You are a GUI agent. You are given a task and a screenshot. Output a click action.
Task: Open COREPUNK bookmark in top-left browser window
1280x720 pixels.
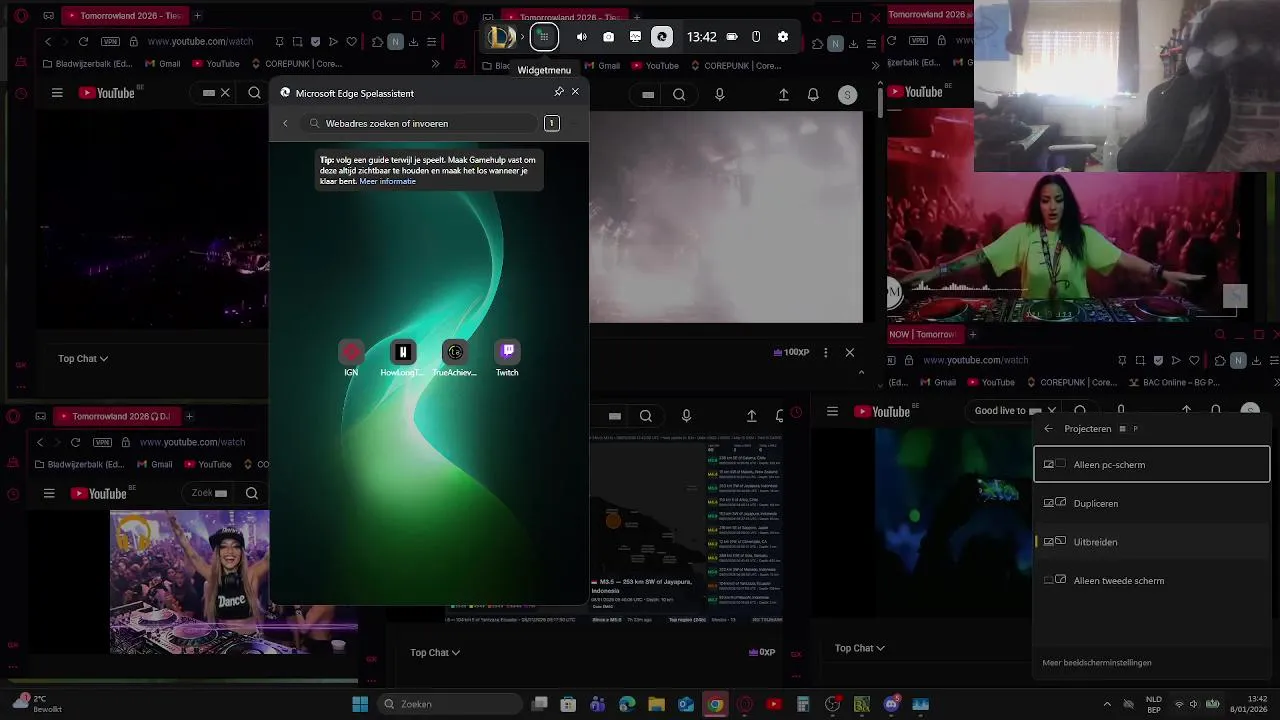[x=295, y=64]
